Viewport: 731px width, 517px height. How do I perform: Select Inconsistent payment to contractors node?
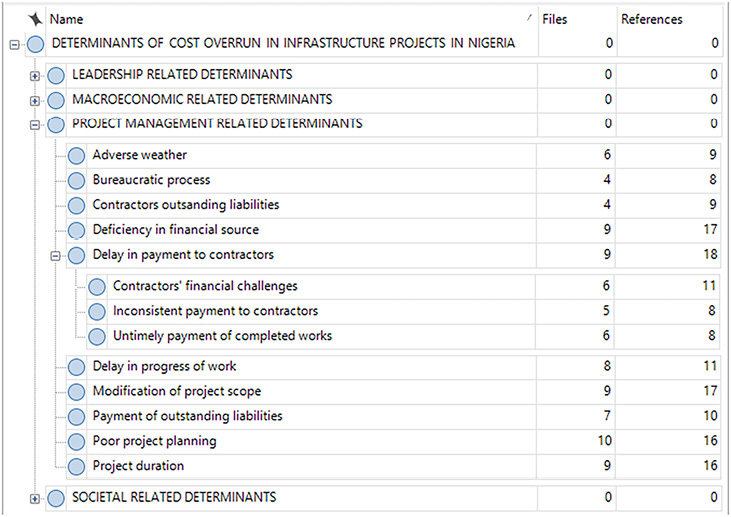click(x=215, y=311)
